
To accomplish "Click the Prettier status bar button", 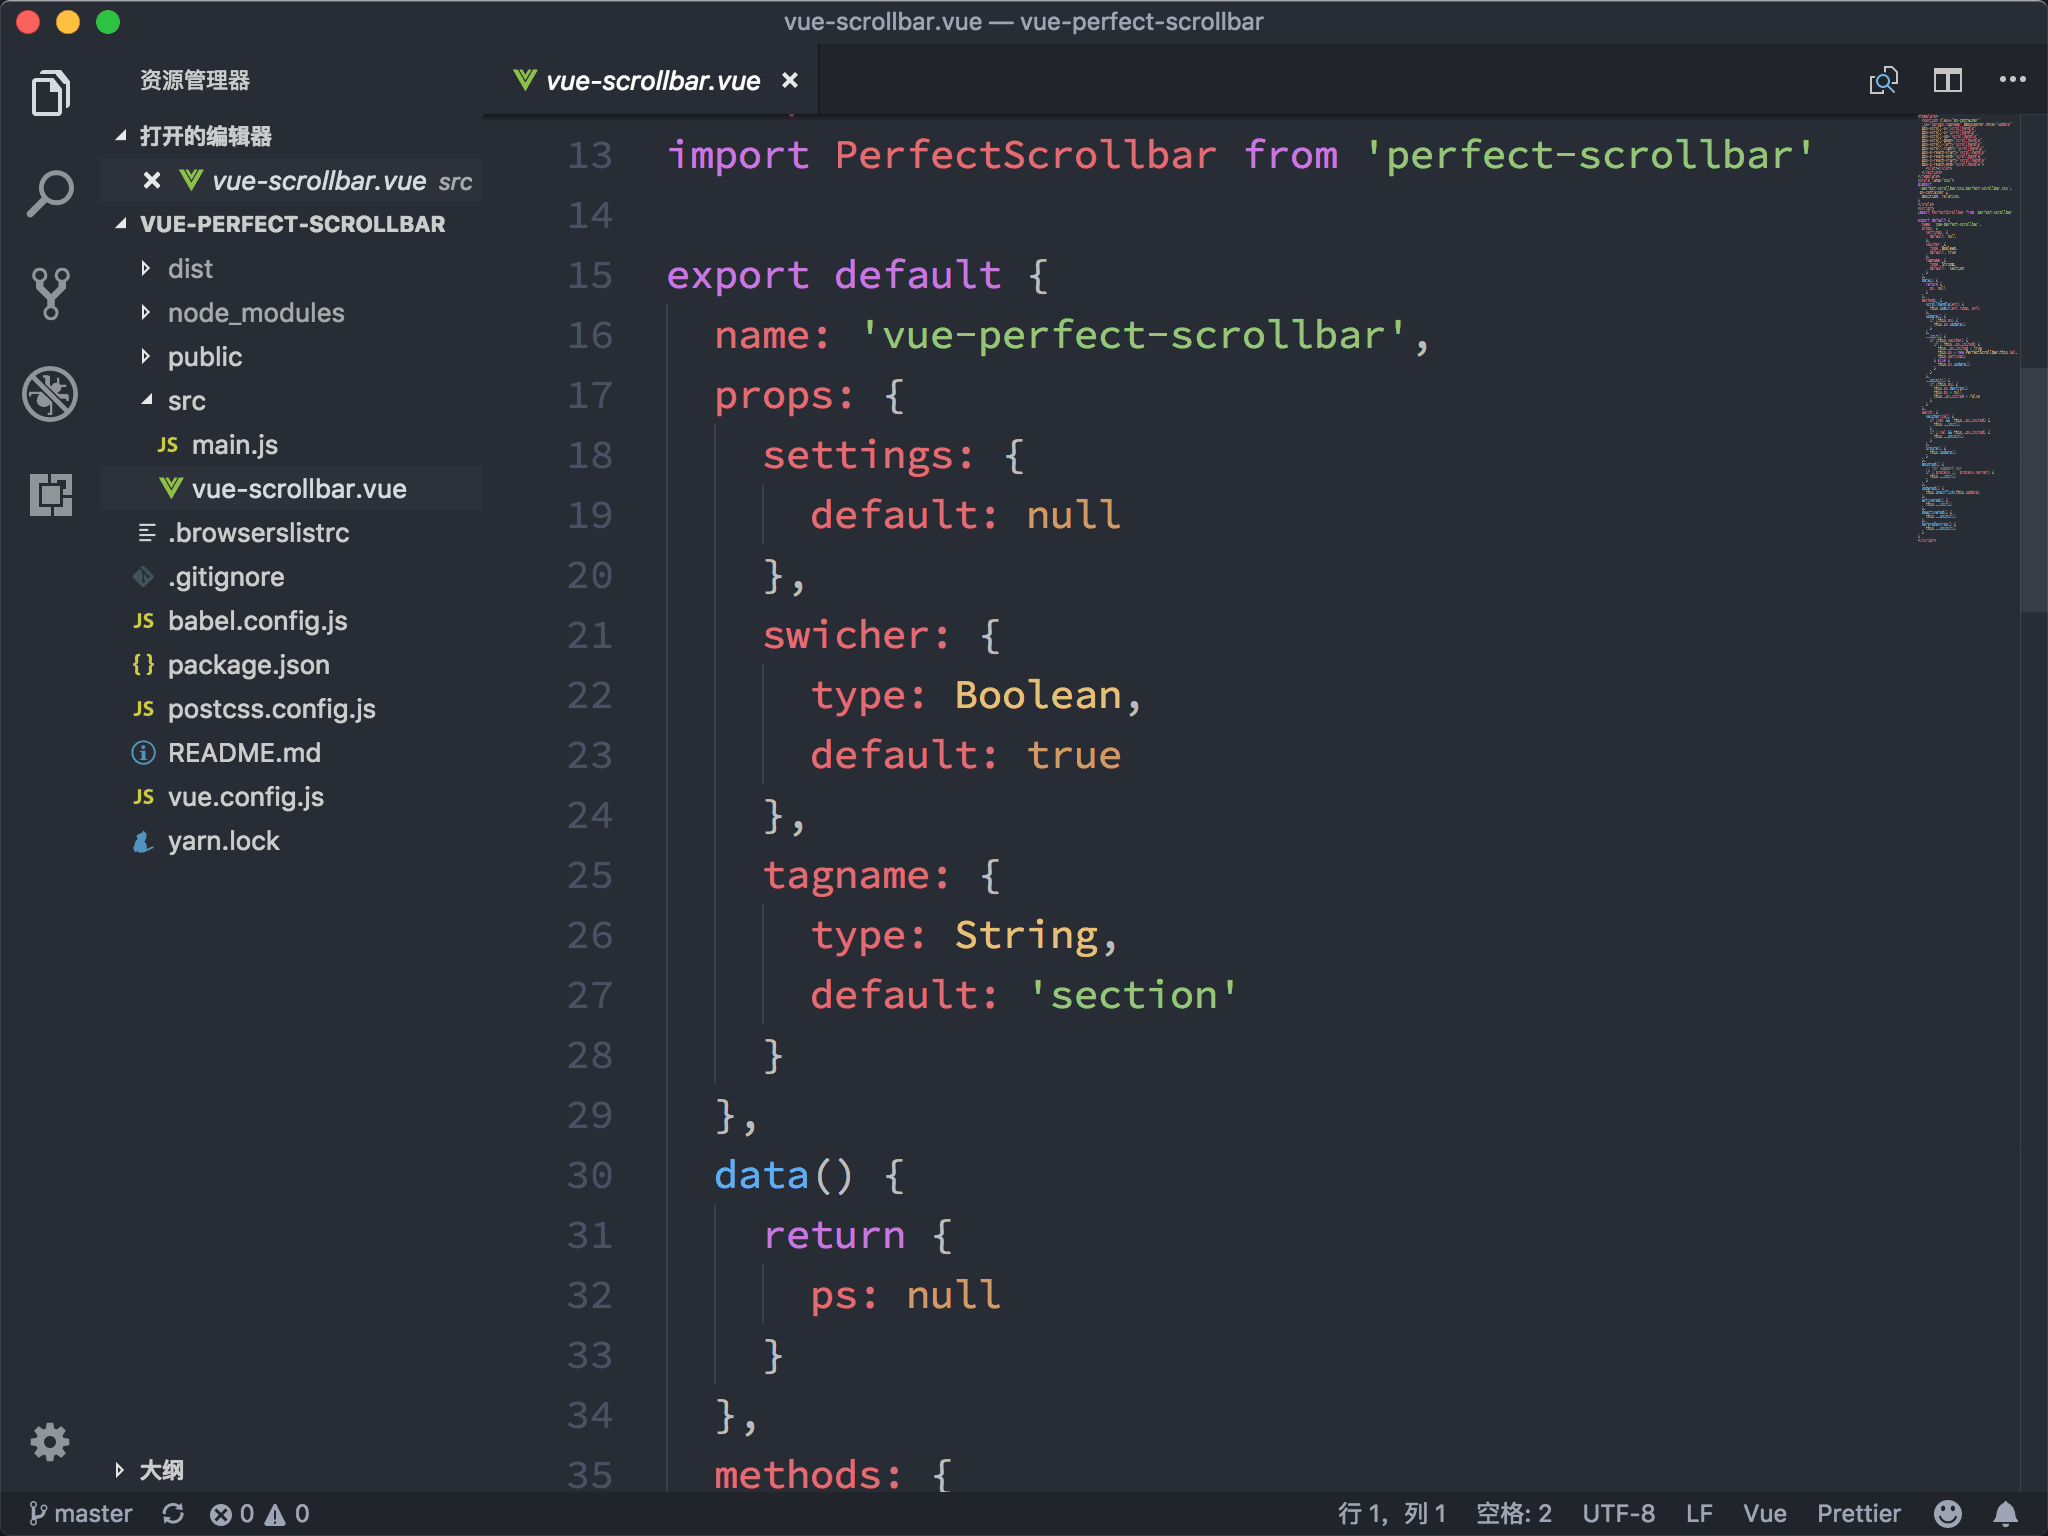I will pos(1858,1513).
